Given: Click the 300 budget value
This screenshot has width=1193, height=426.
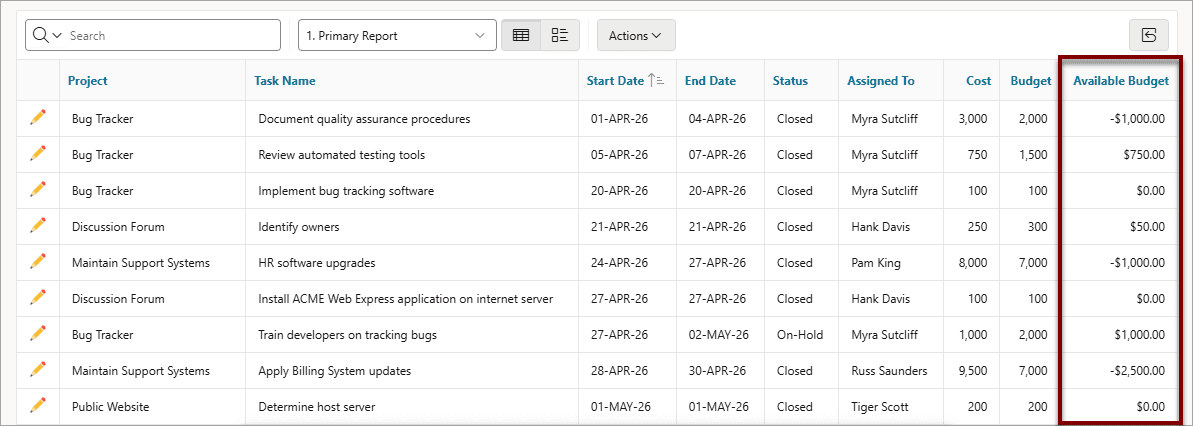Looking at the screenshot, I should point(1037,227).
